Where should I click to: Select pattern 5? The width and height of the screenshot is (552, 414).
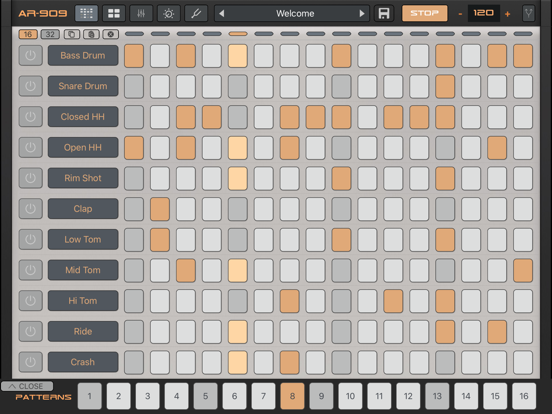(205, 396)
